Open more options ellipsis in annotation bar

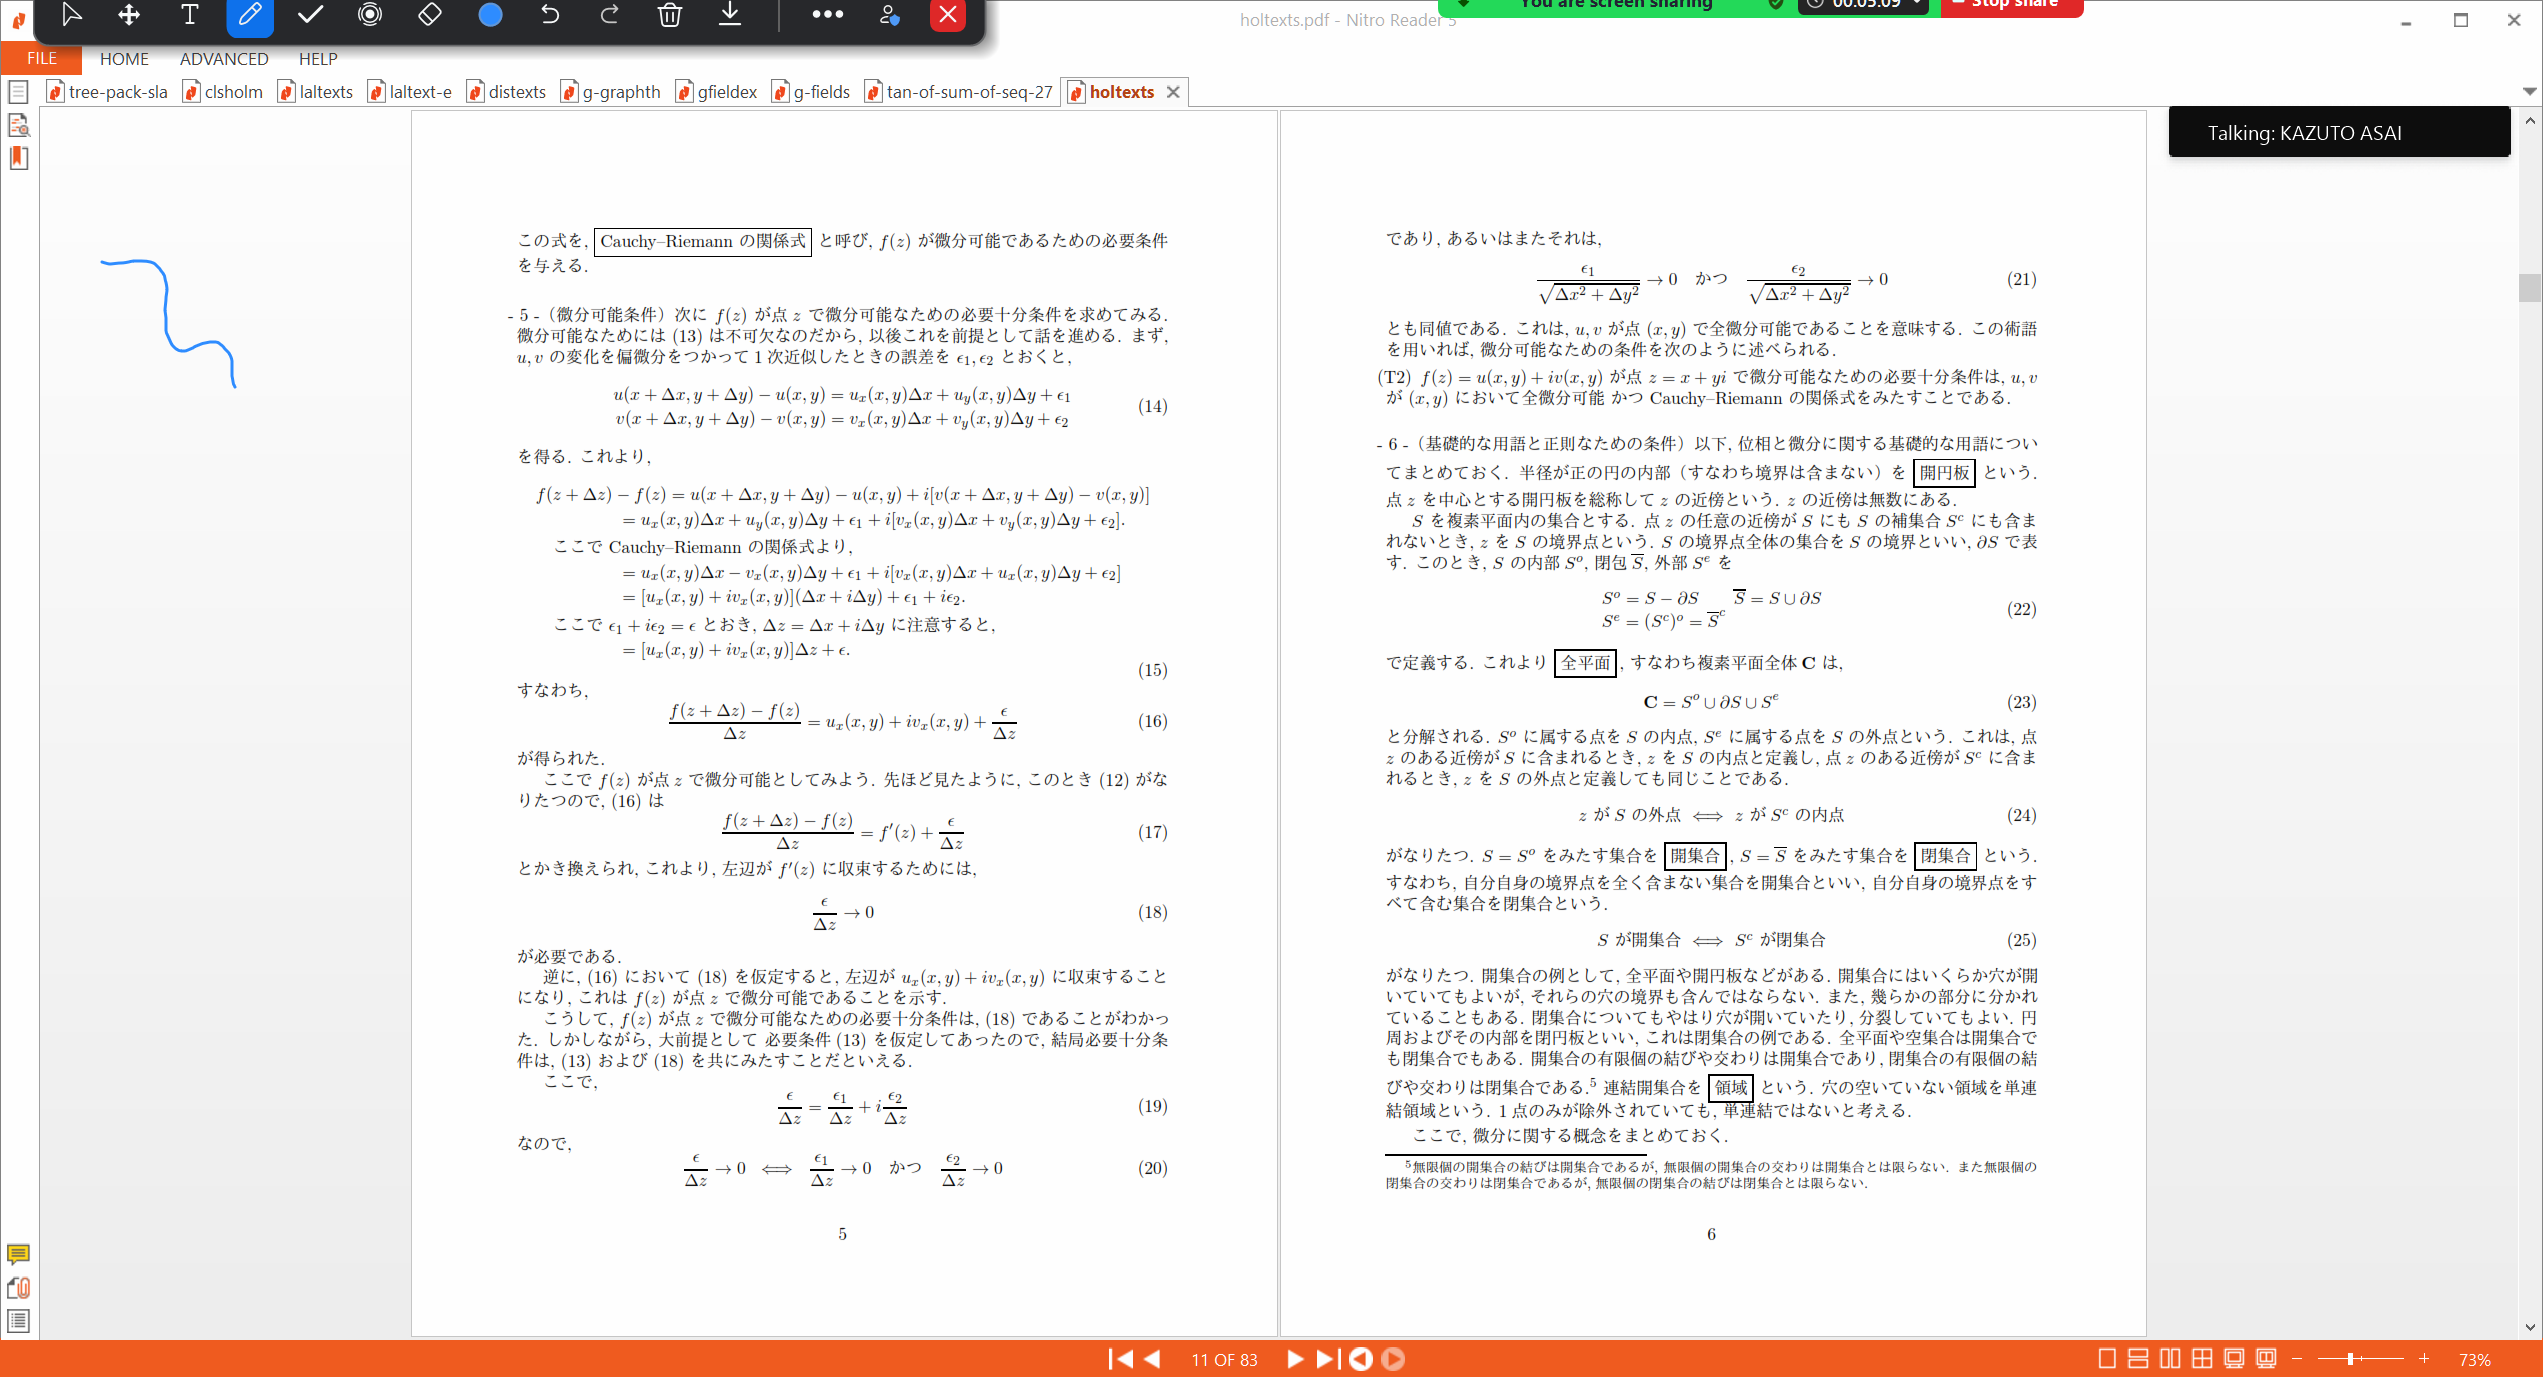(x=827, y=15)
